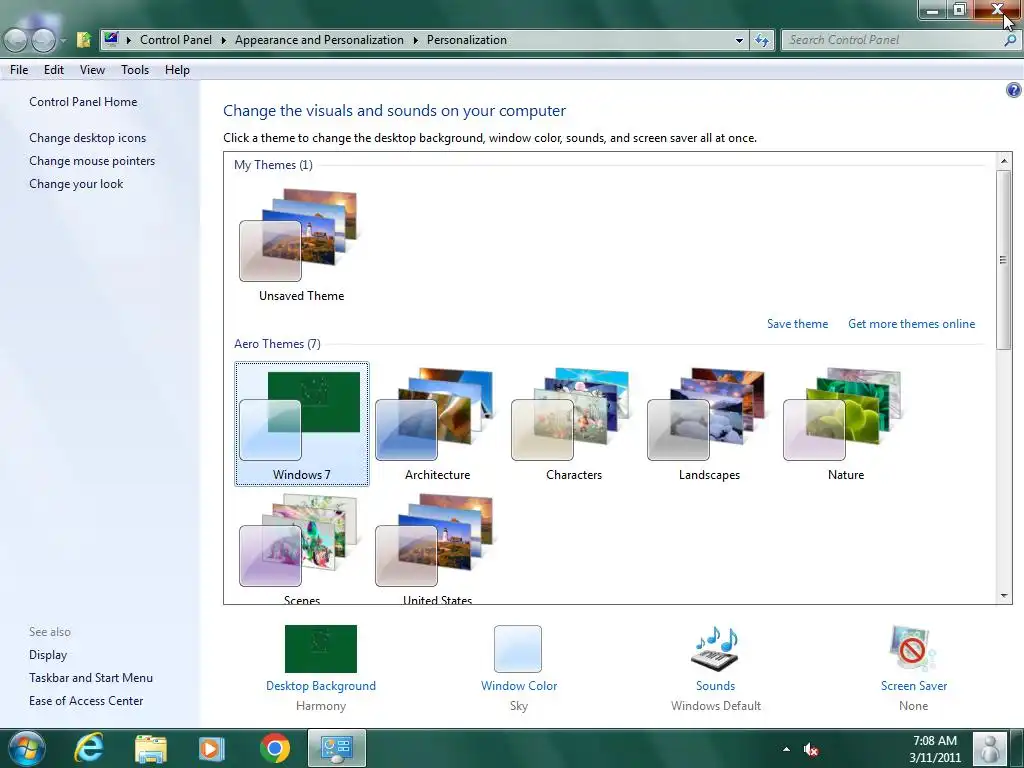The width and height of the screenshot is (1024, 768).
Task: Open Screen Saver settings icon
Action: (913, 648)
